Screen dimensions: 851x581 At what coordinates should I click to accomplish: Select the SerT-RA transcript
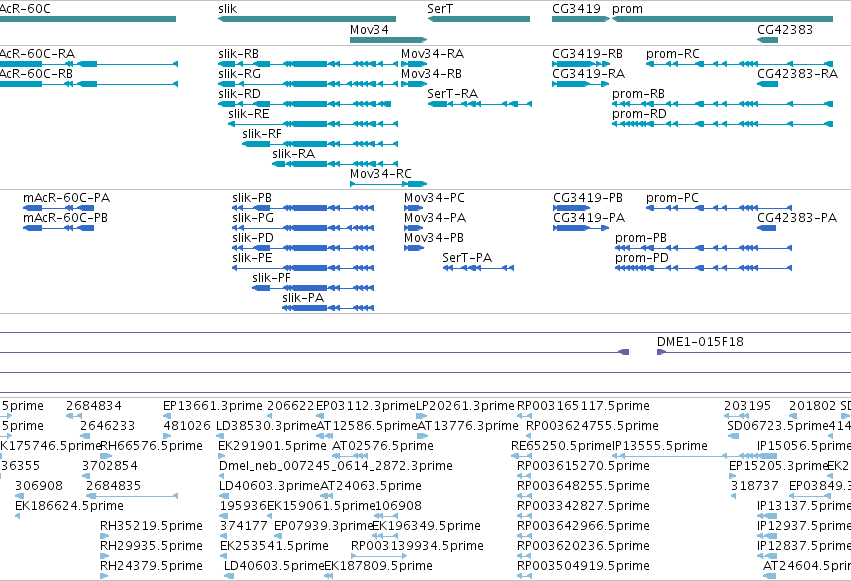480,104
